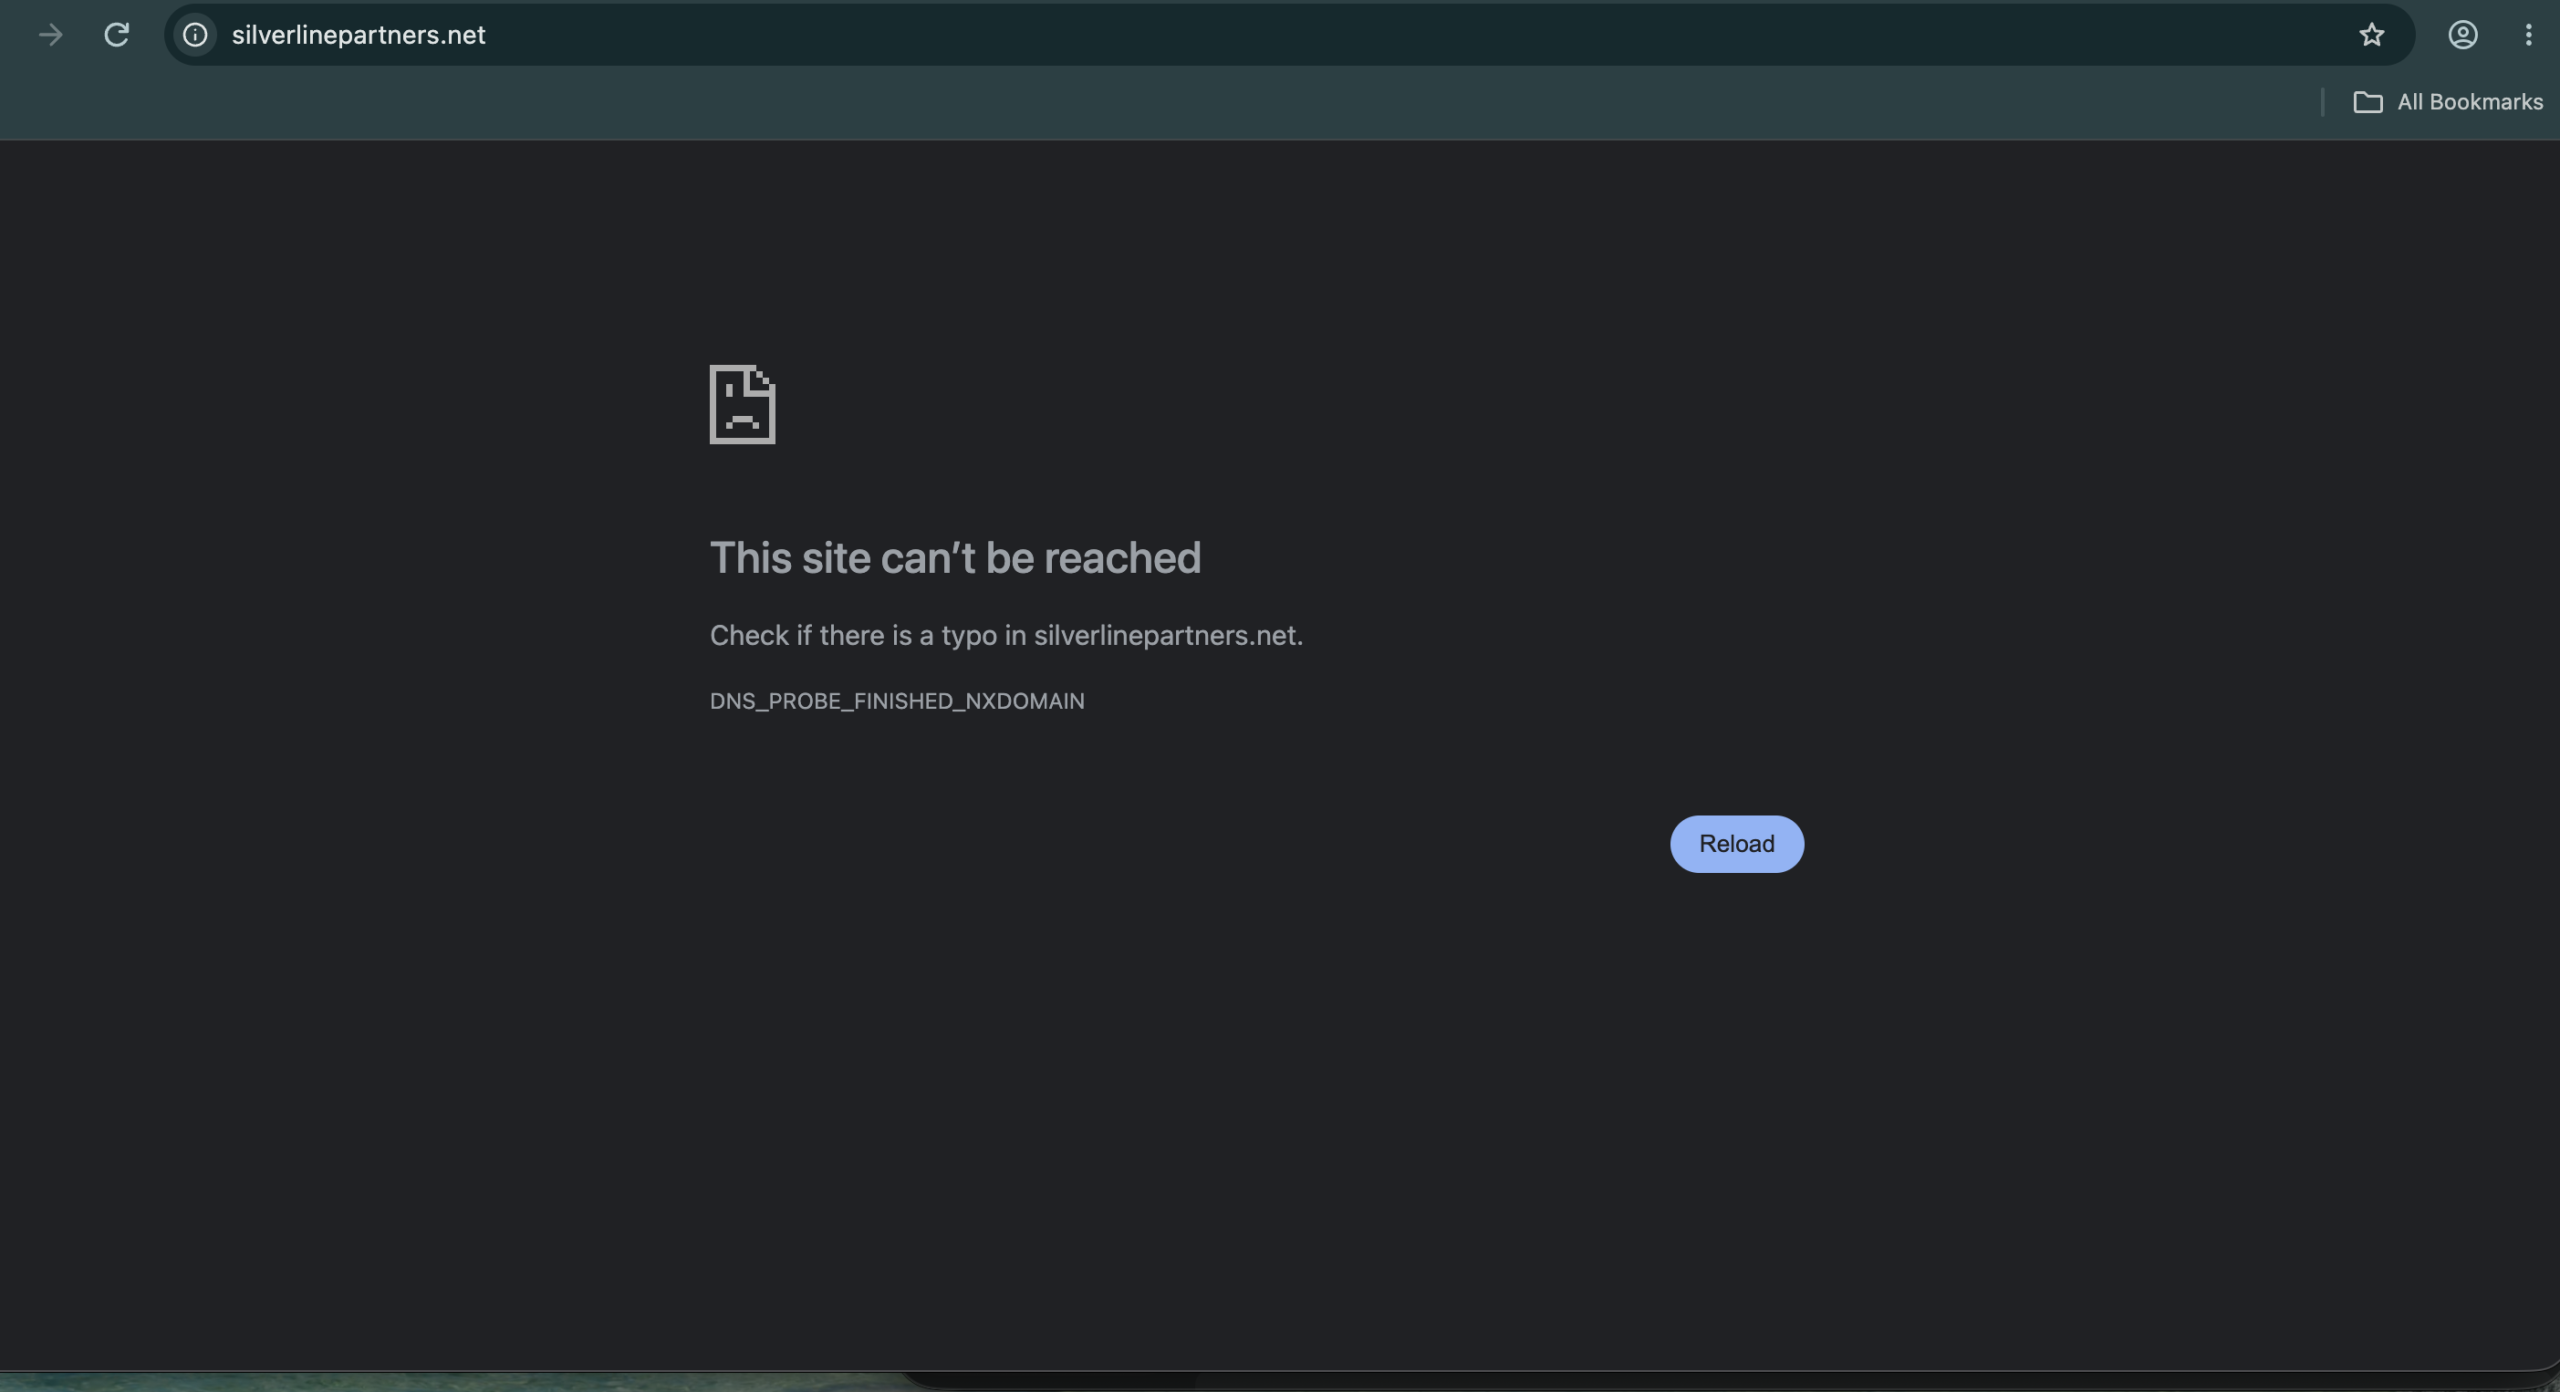Bookmark this page with the star icon
This screenshot has width=2560, height=1392.
pos(2371,35)
